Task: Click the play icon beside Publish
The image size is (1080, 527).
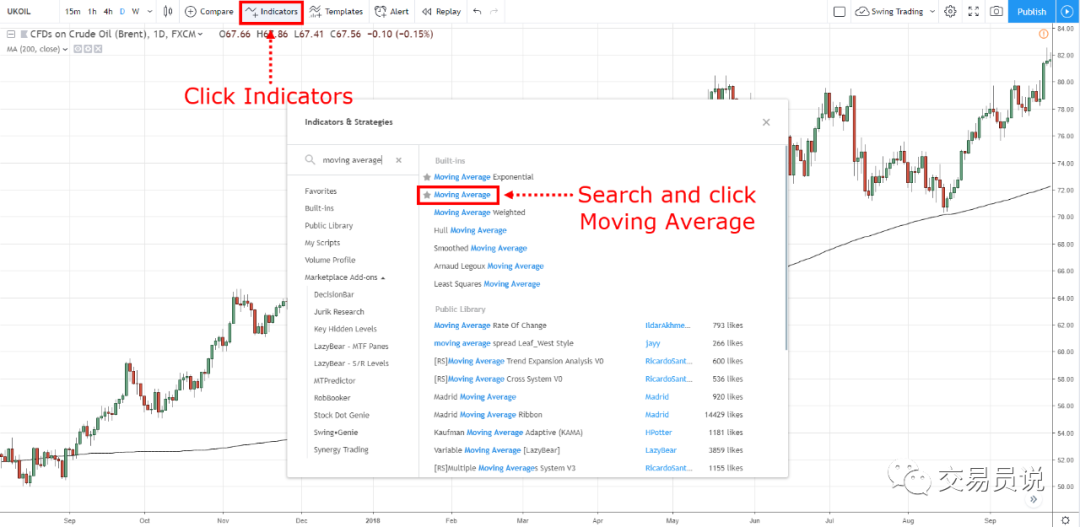Action: click(1068, 11)
